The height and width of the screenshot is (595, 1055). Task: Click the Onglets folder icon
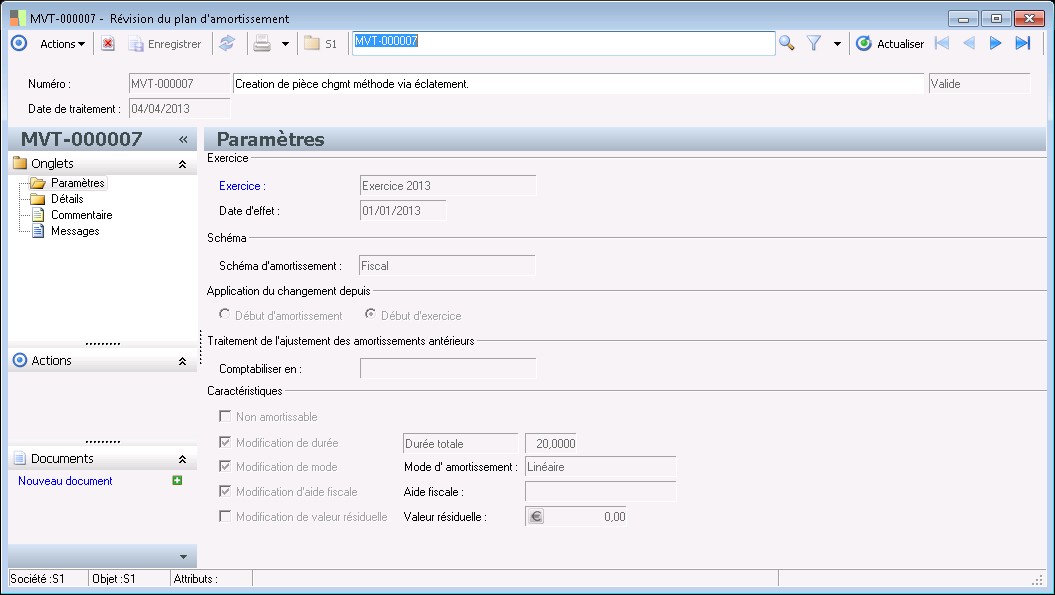coord(20,163)
